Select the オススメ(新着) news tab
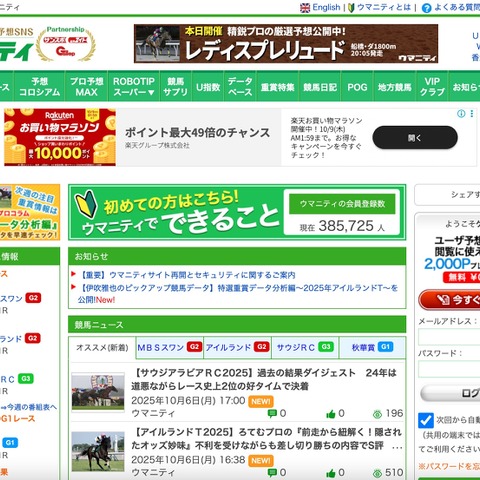480x480 pixels. pos(102,348)
